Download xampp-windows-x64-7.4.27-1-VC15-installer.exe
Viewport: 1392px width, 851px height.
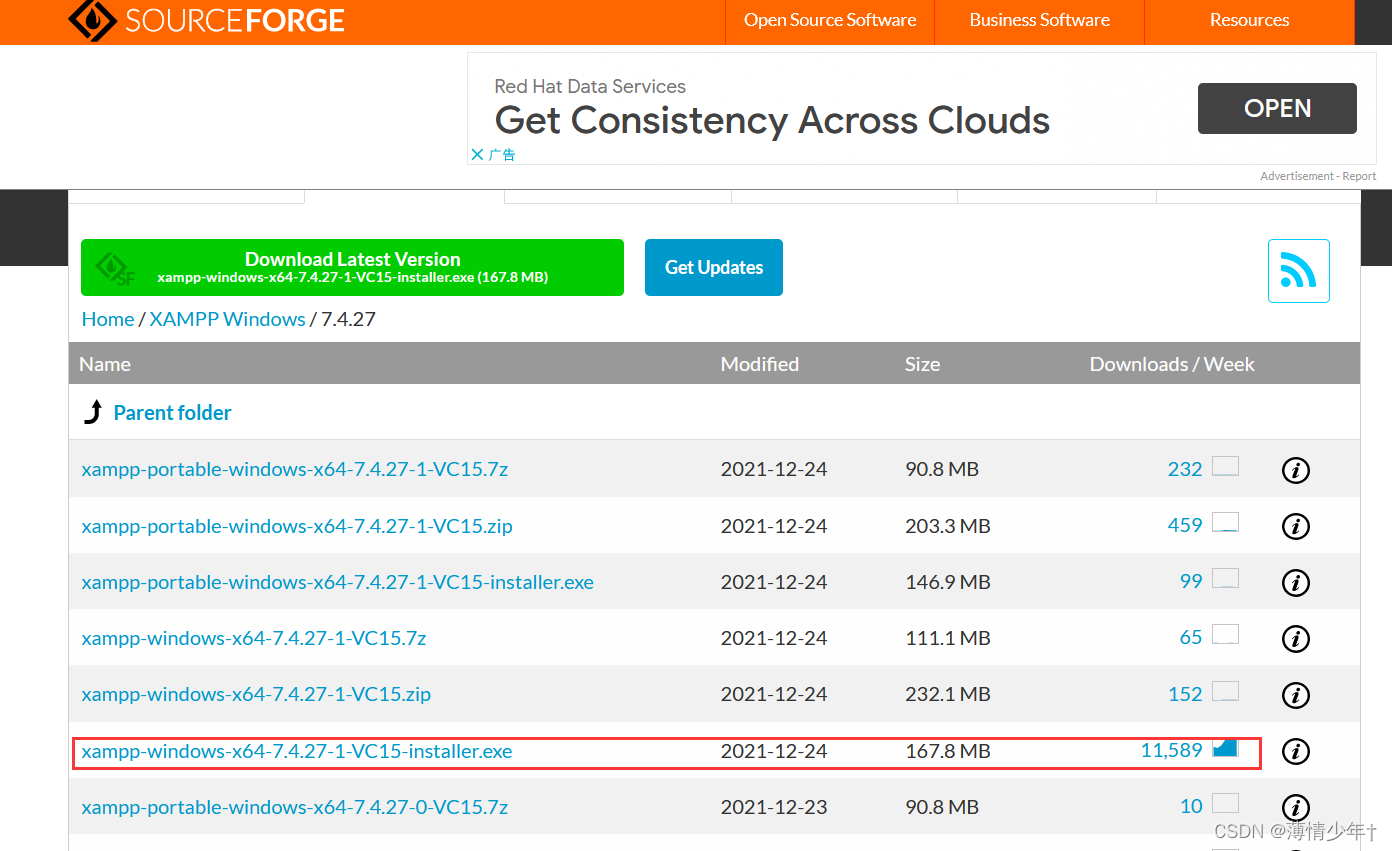tap(297, 751)
